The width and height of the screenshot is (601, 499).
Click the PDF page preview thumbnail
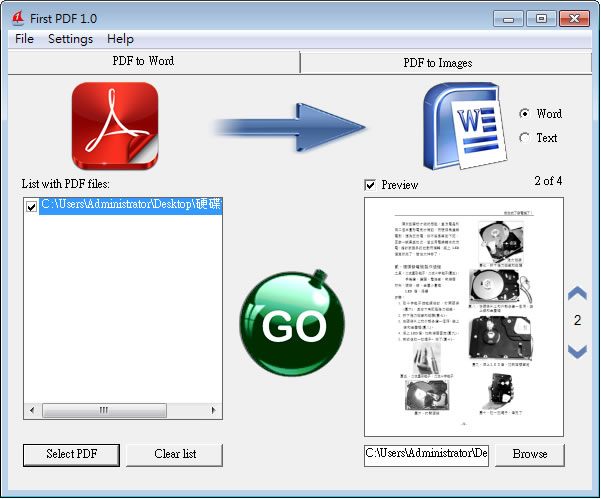coord(464,317)
